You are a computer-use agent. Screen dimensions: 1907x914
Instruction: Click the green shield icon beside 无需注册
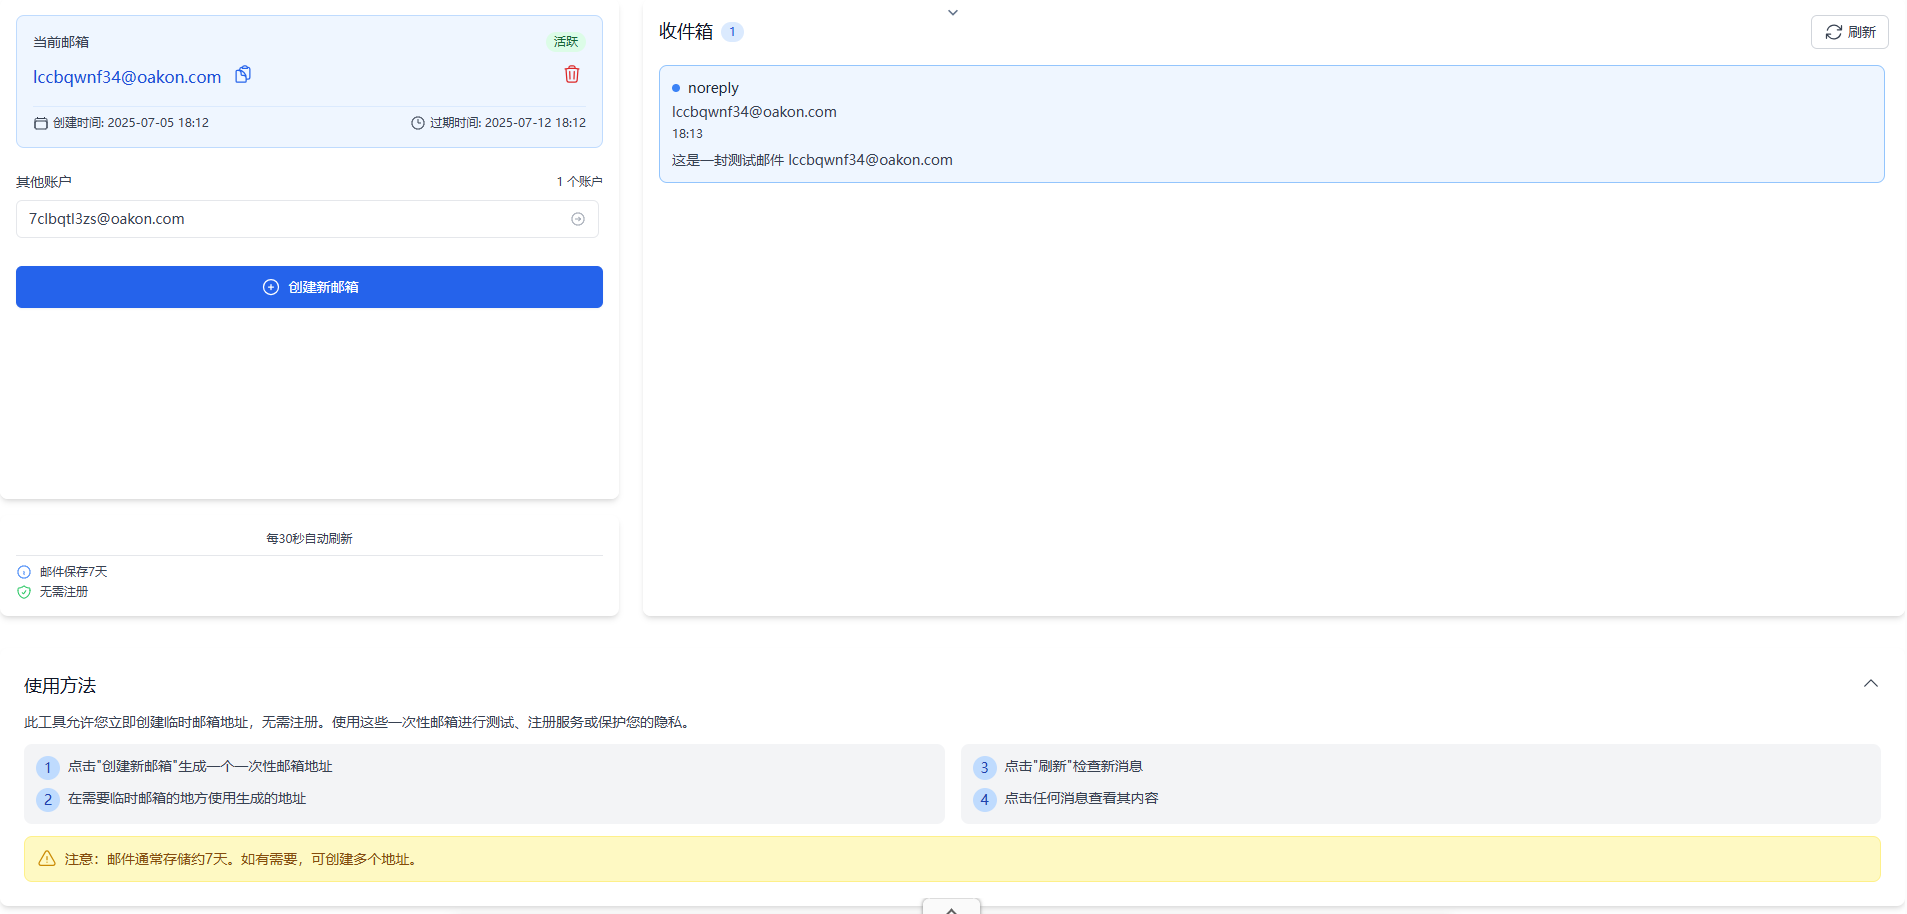click(x=23, y=591)
